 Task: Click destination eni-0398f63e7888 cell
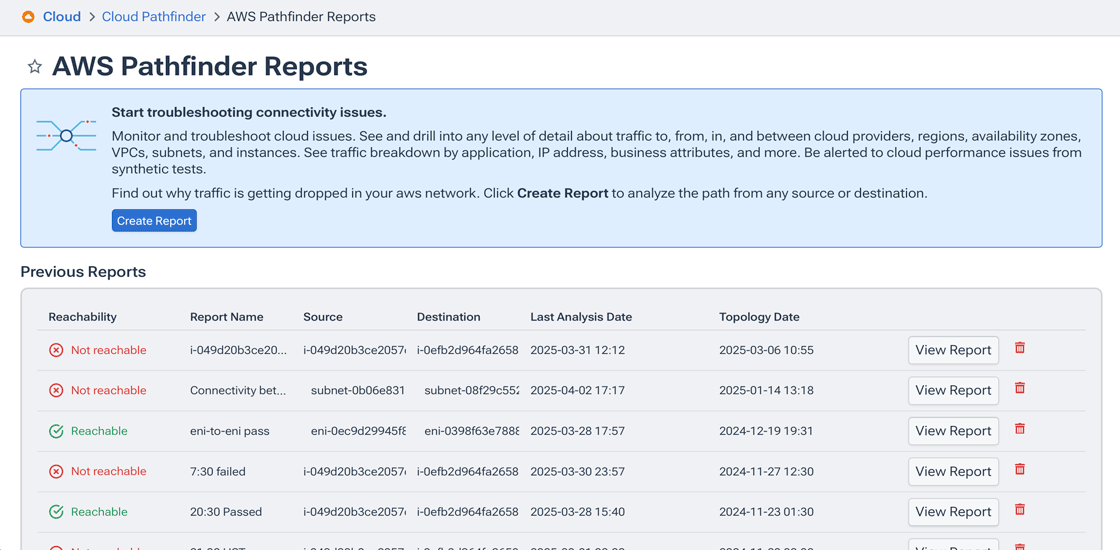[x=471, y=431]
